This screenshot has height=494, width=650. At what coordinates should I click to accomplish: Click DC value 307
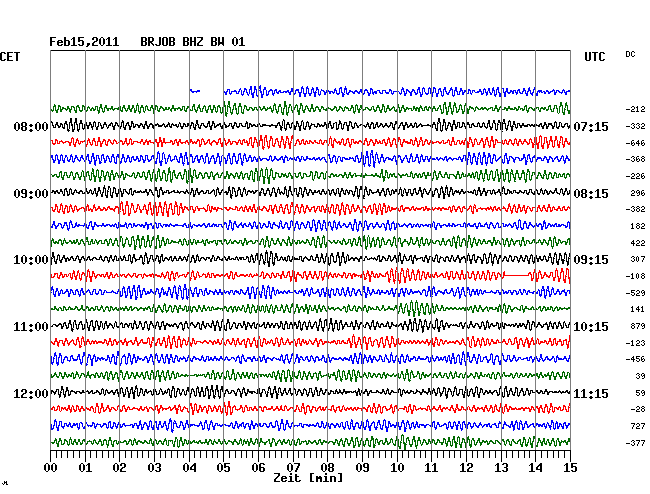click(x=638, y=259)
